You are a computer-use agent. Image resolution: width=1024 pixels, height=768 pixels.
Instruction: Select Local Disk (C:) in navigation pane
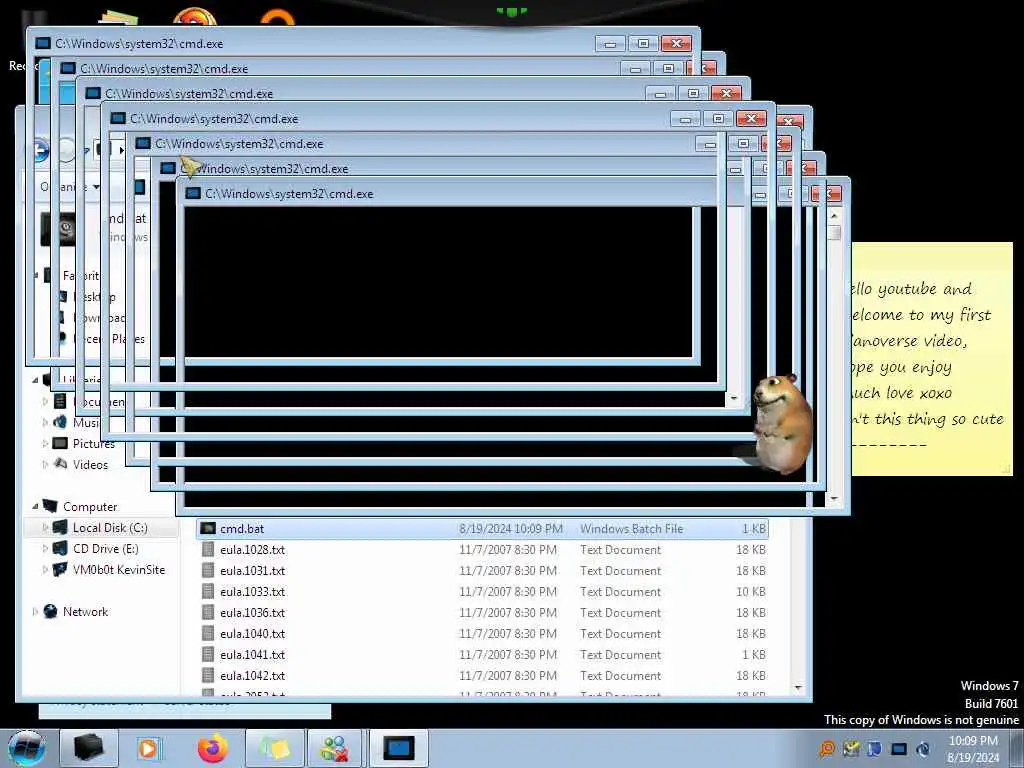point(110,528)
